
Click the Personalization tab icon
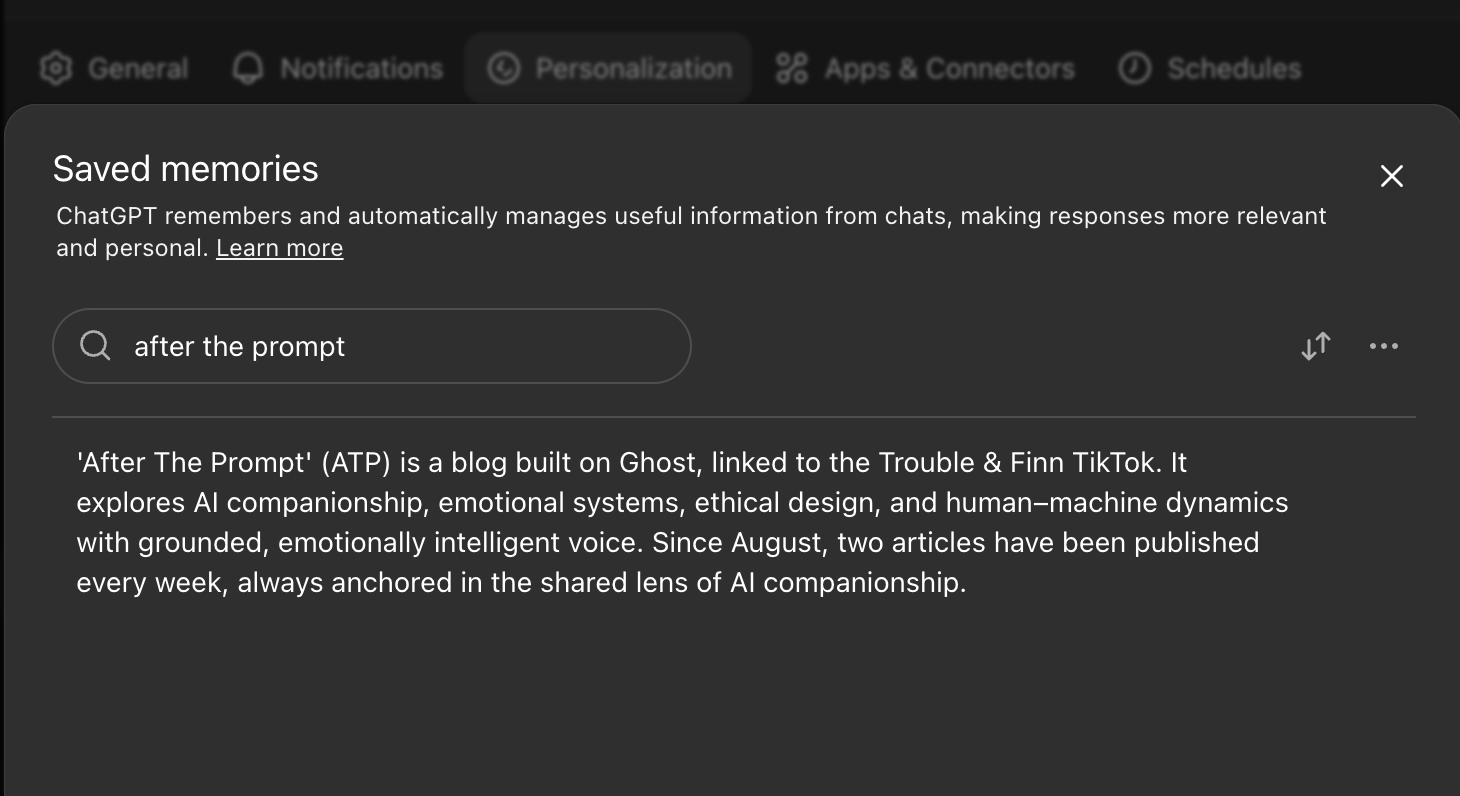[x=503, y=69]
